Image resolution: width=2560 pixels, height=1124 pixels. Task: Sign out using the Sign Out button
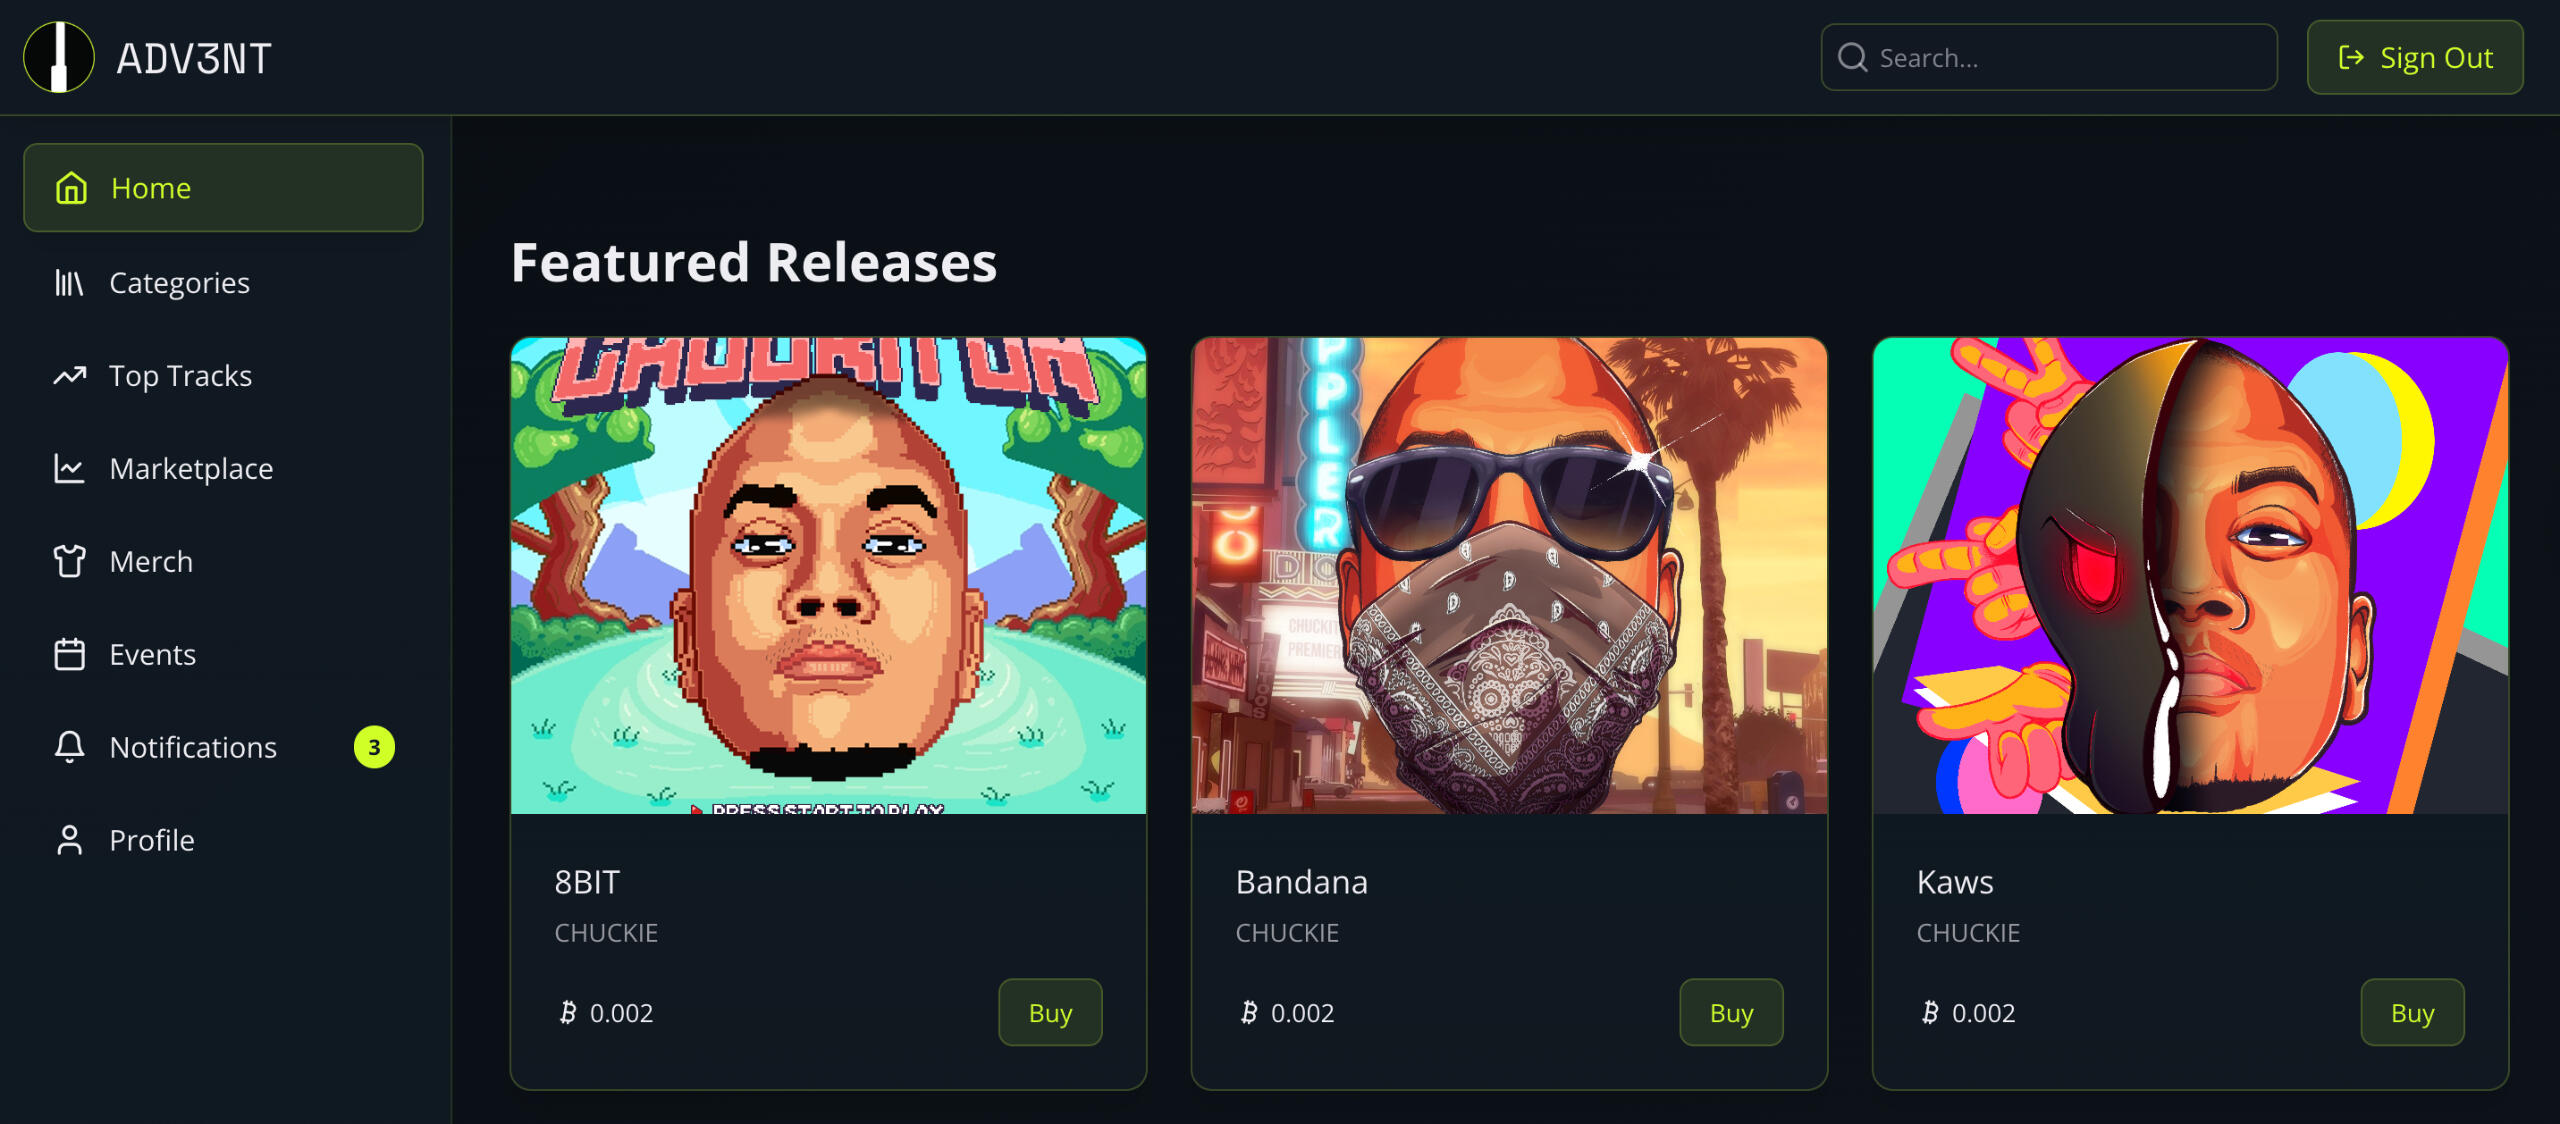(x=2415, y=58)
